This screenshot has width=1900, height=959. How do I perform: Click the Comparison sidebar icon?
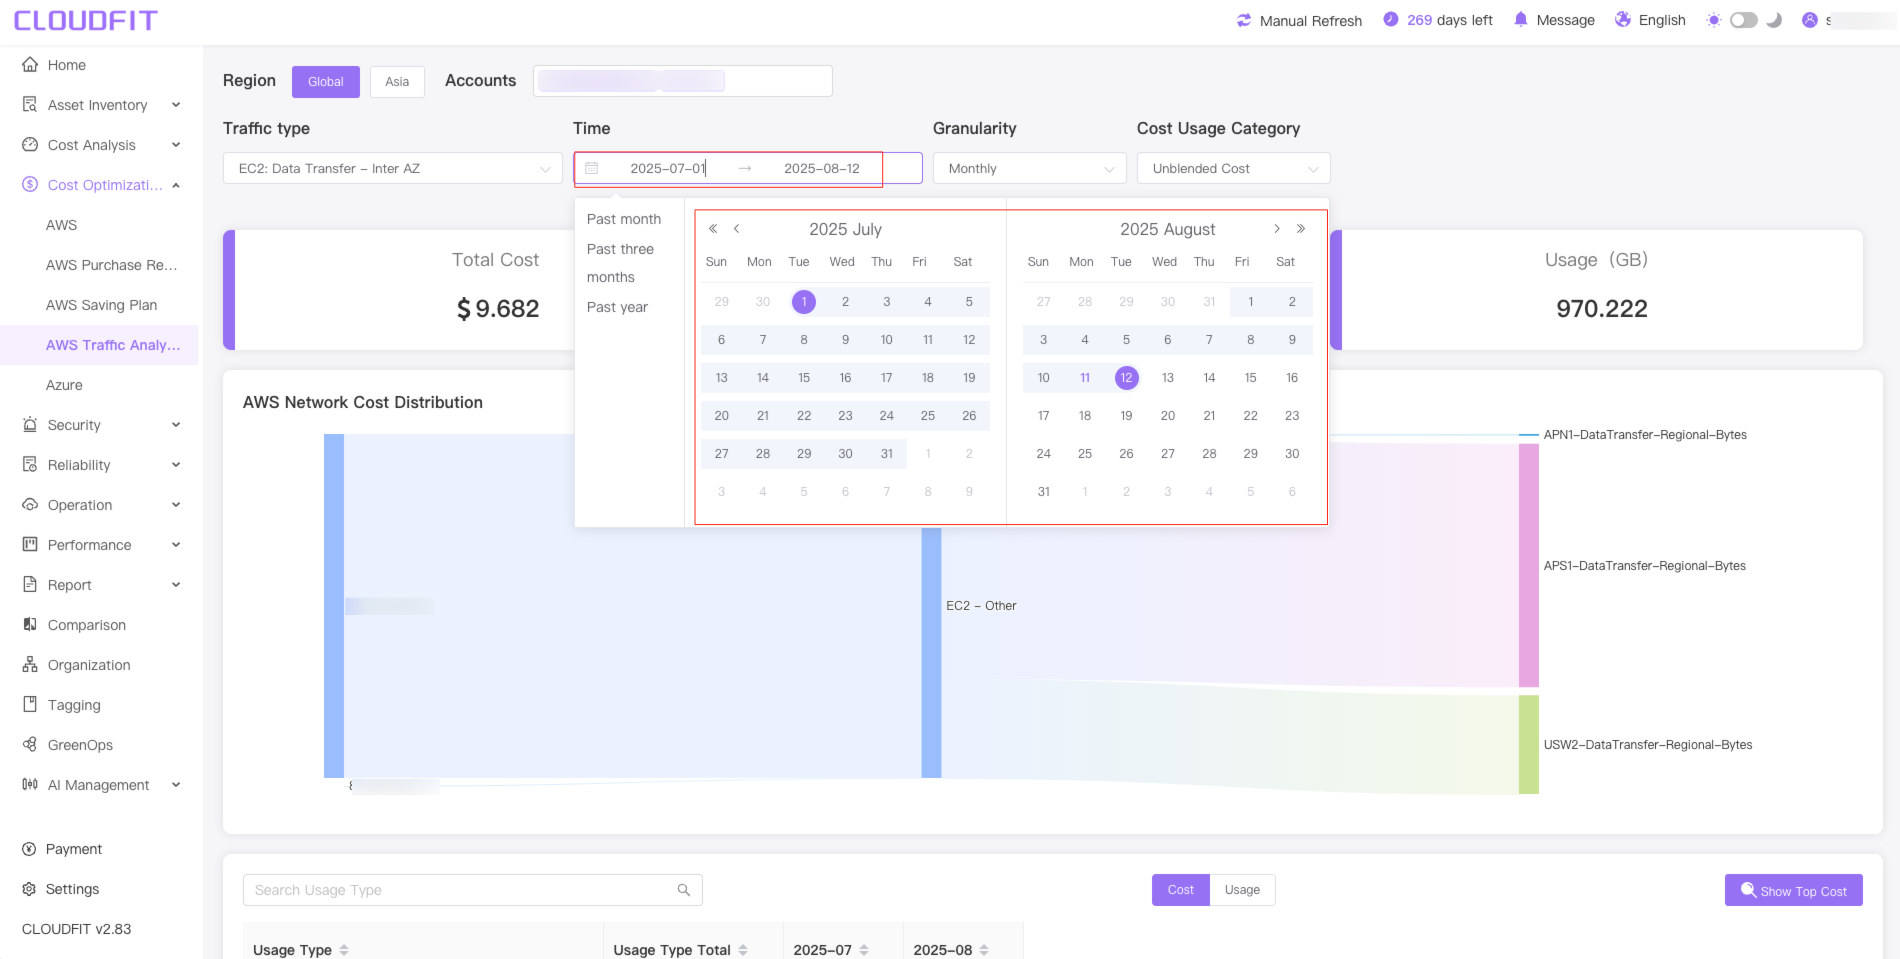pos(30,625)
